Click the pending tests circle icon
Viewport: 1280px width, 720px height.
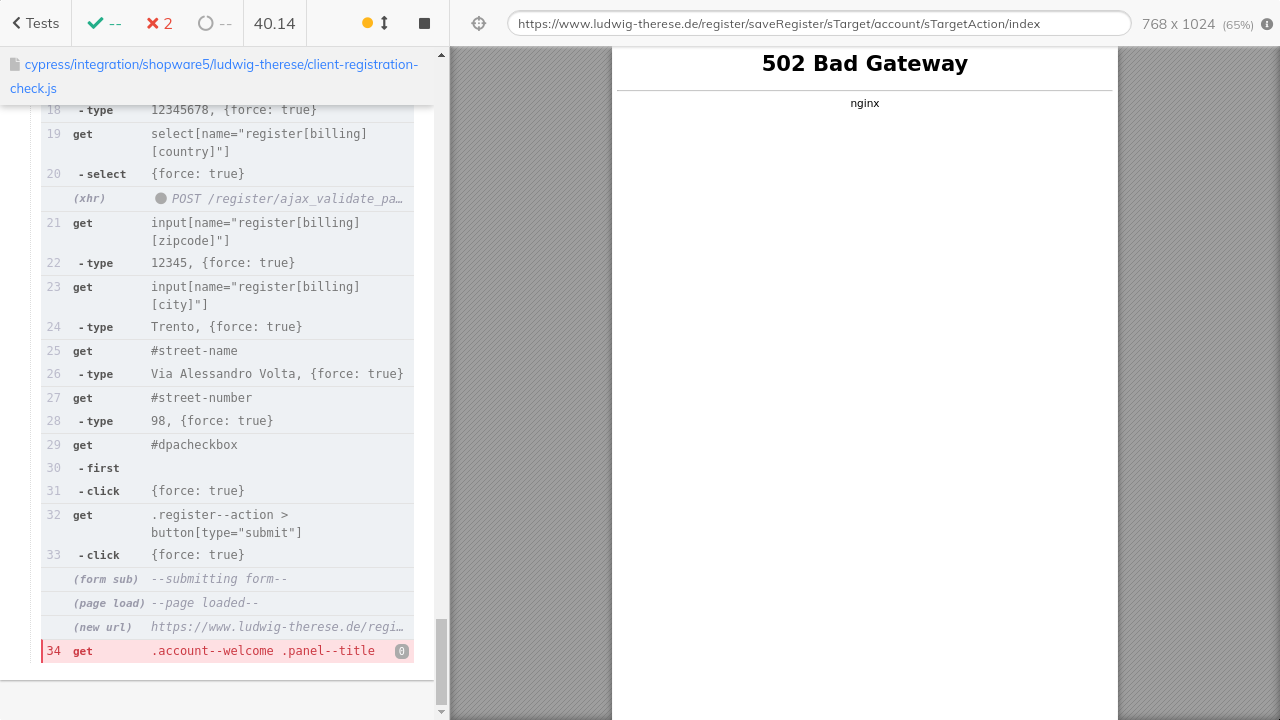pos(206,23)
